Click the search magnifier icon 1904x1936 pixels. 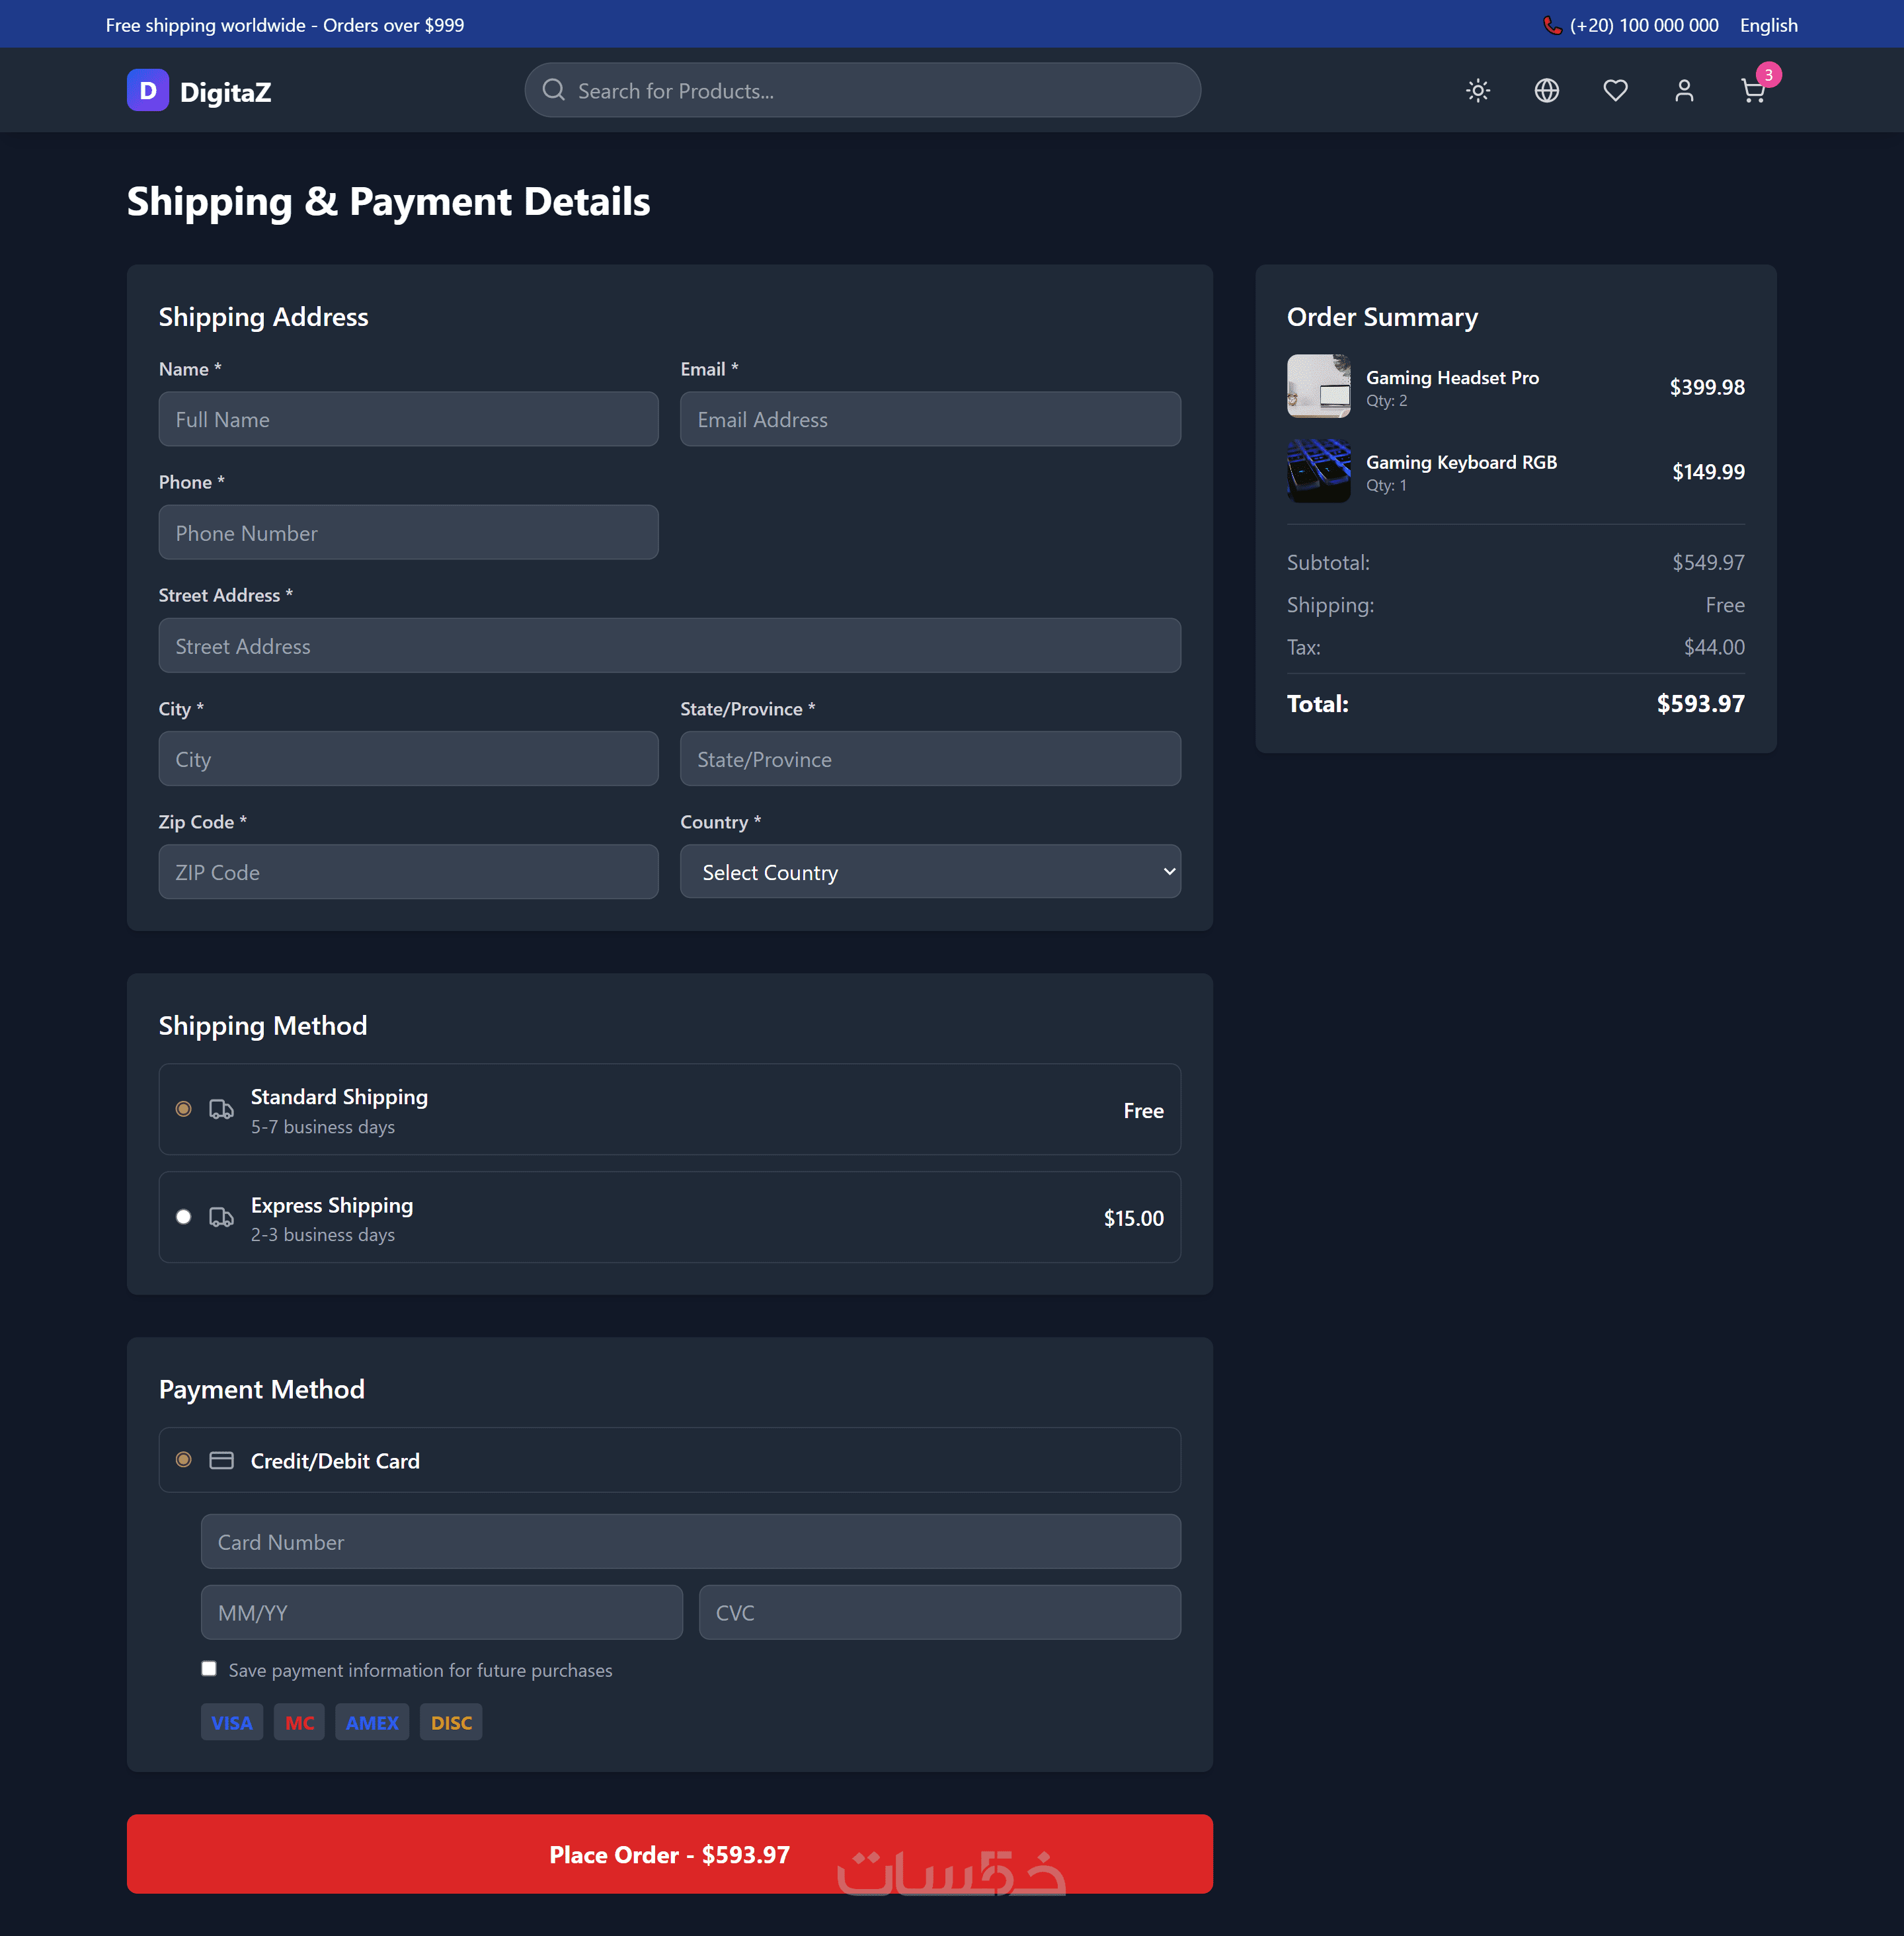pyautogui.click(x=553, y=90)
